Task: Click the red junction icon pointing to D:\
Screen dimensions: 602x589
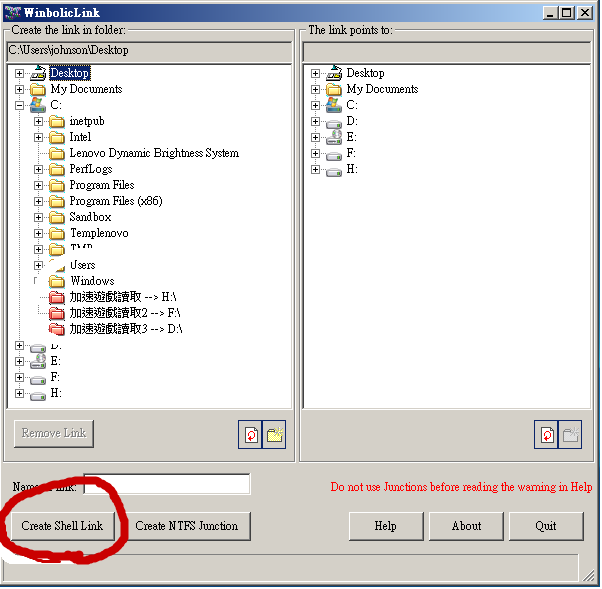Action: (x=57, y=329)
